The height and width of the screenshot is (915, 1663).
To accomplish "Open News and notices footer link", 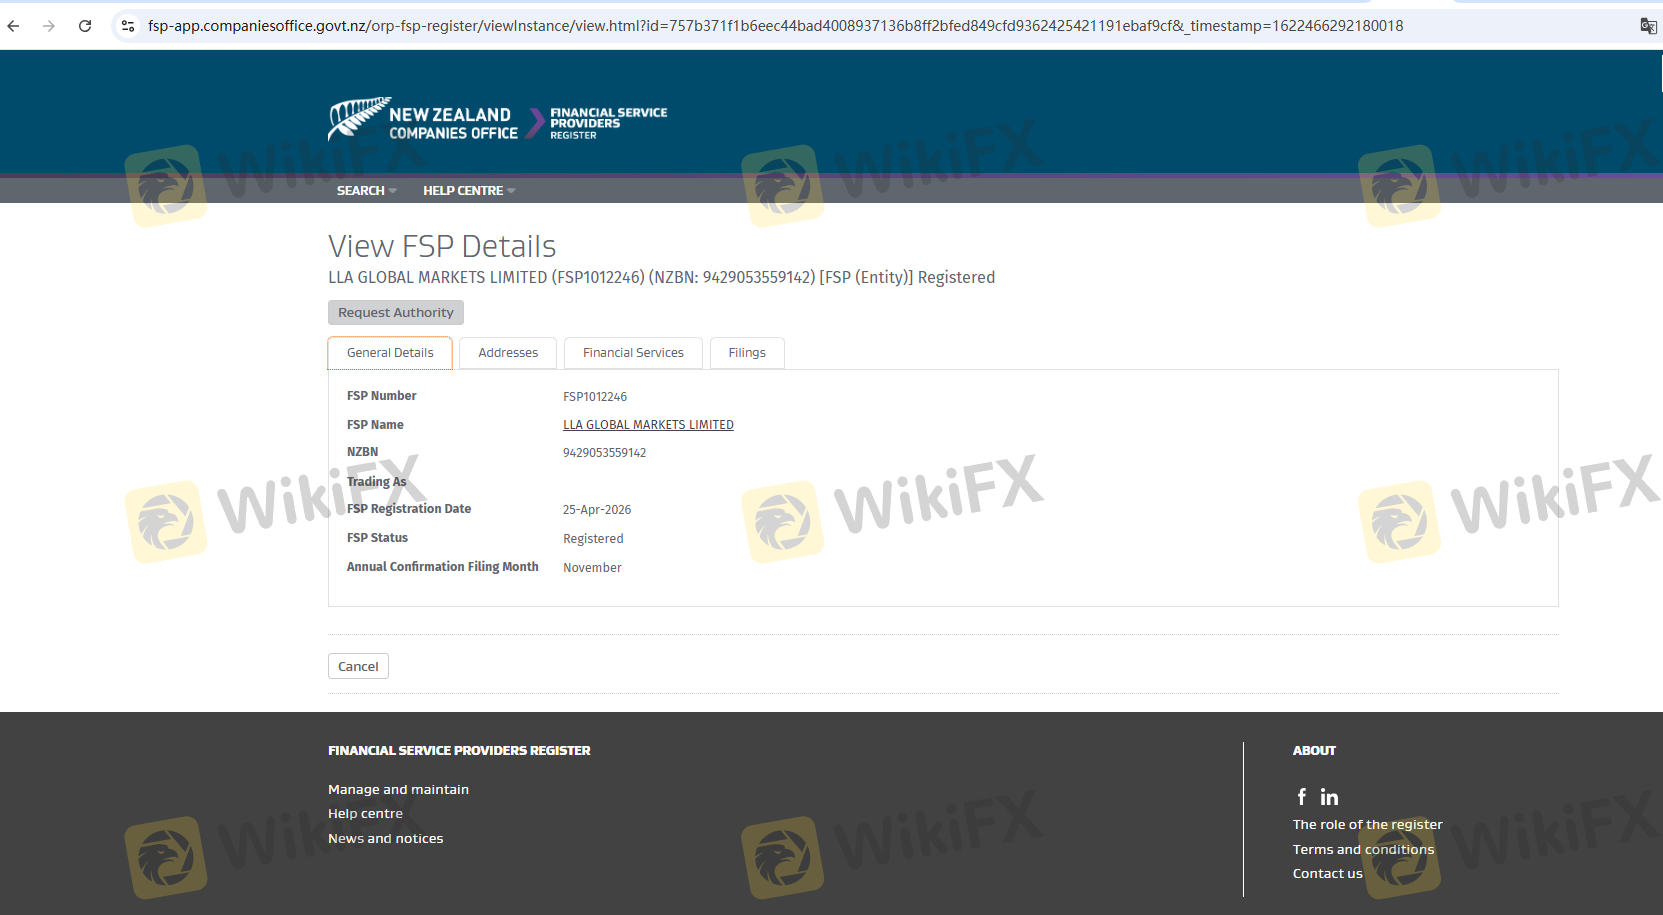I will click(x=385, y=839).
